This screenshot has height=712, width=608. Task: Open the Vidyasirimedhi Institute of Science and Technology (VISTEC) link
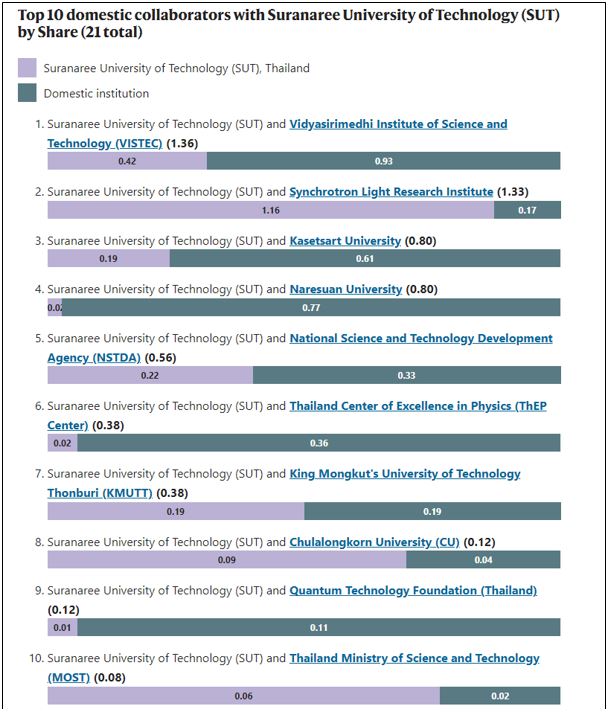[x=398, y=124]
